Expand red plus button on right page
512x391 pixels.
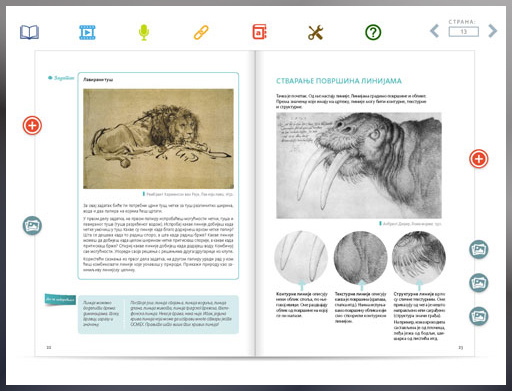[479, 159]
